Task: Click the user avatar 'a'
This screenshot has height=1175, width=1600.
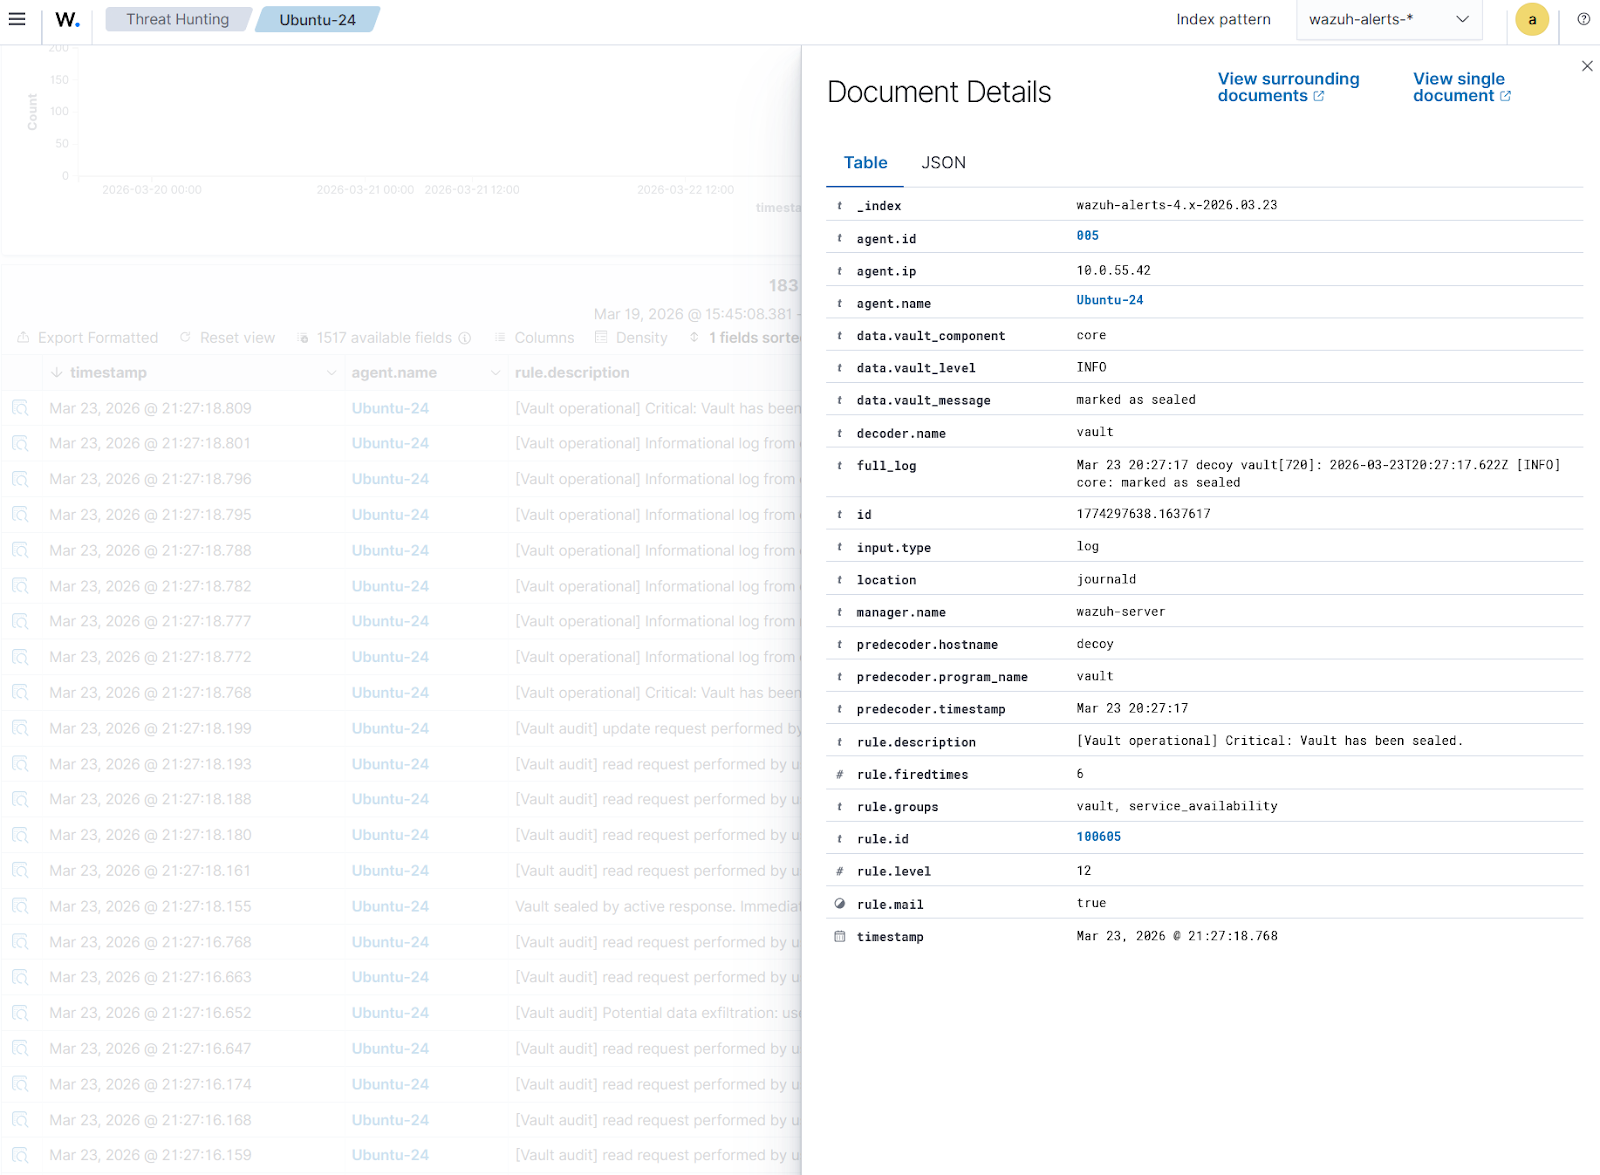Action: click(1531, 19)
